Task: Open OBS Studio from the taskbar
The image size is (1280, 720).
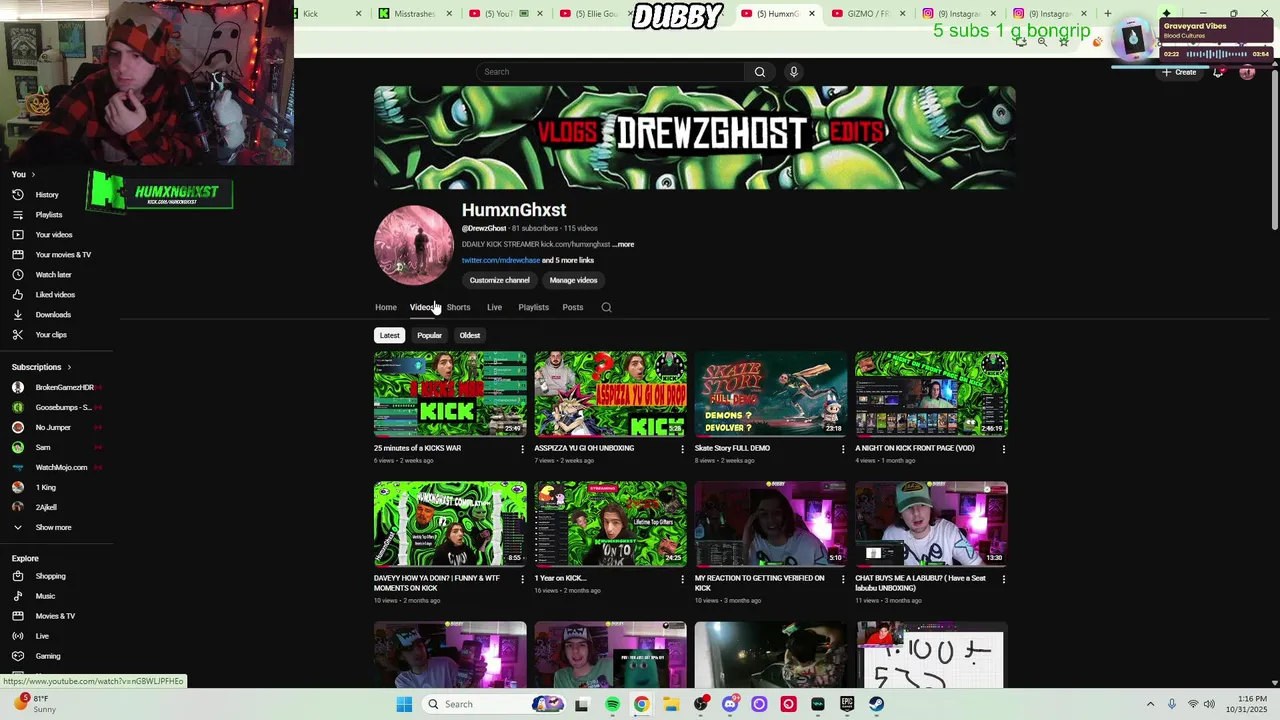Action: (700, 704)
